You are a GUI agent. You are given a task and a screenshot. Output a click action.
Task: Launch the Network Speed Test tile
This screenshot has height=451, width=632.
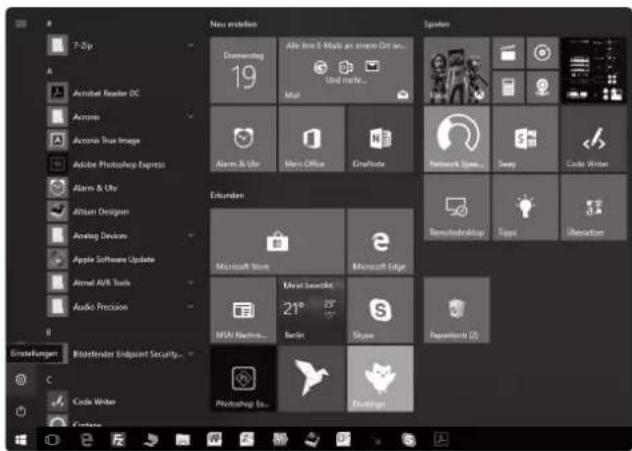coord(457,139)
